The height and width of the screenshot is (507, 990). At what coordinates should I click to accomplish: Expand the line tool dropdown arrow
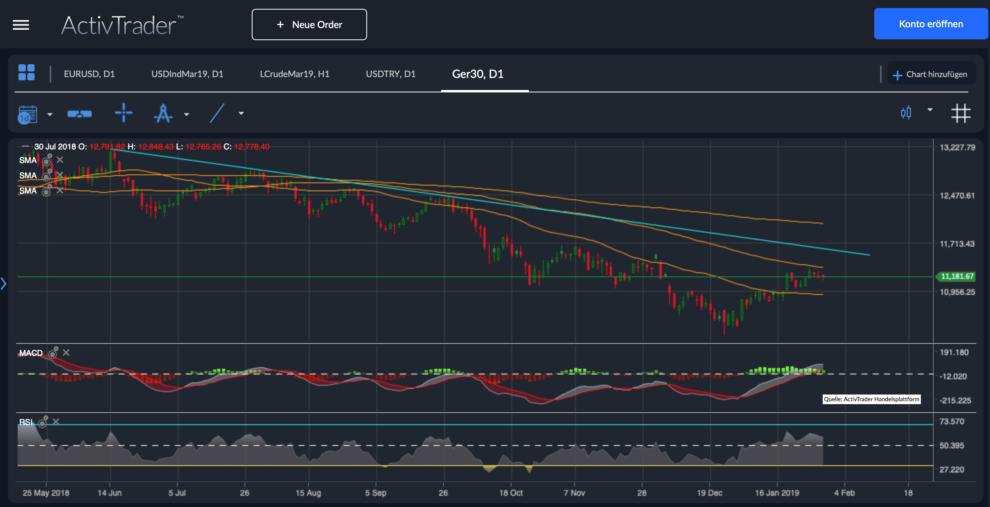[x=241, y=114]
